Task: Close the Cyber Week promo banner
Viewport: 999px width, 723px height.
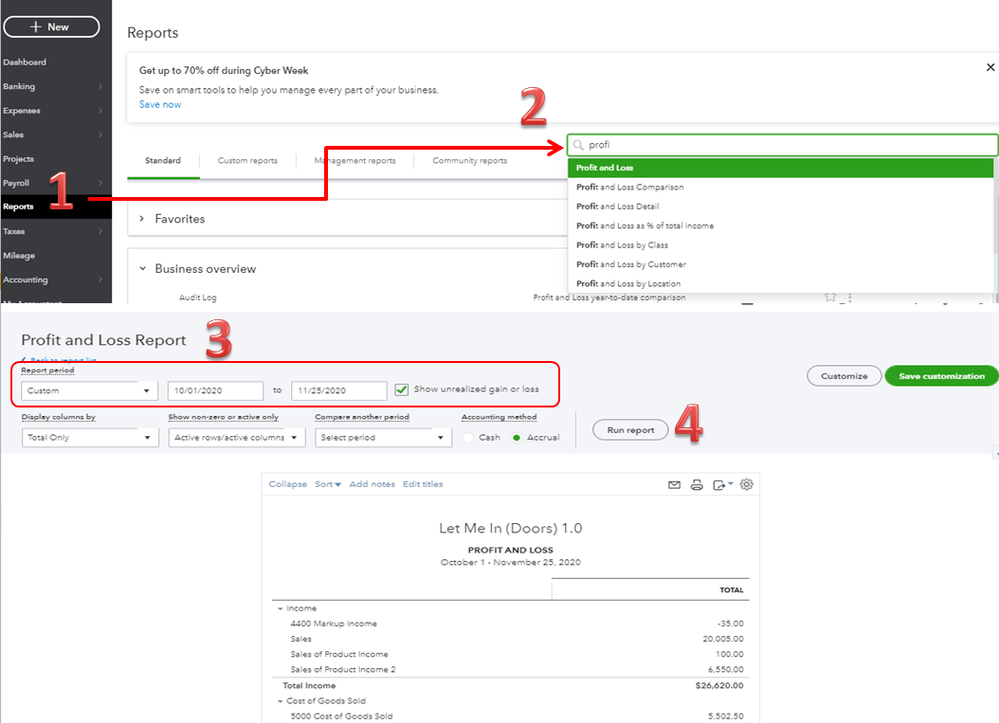Action: click(x=990, y=67)
